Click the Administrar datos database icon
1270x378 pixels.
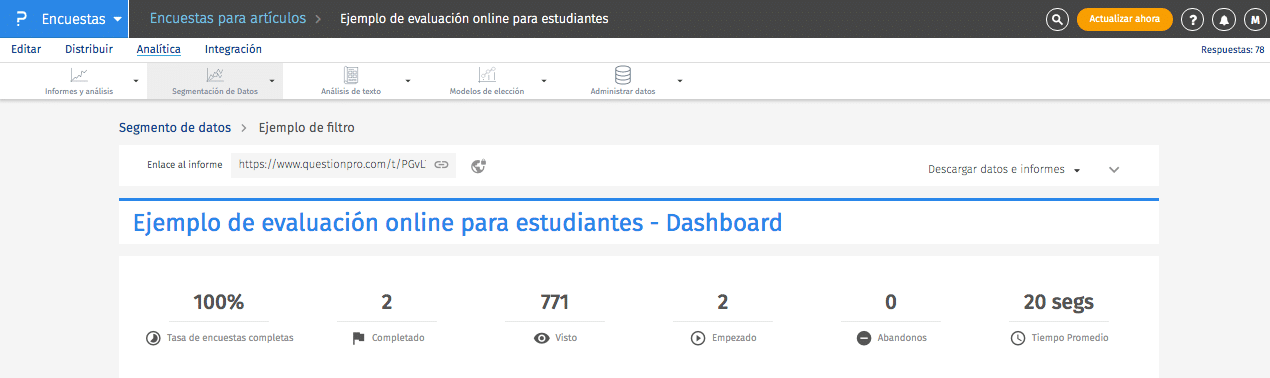tap(623, 75)
